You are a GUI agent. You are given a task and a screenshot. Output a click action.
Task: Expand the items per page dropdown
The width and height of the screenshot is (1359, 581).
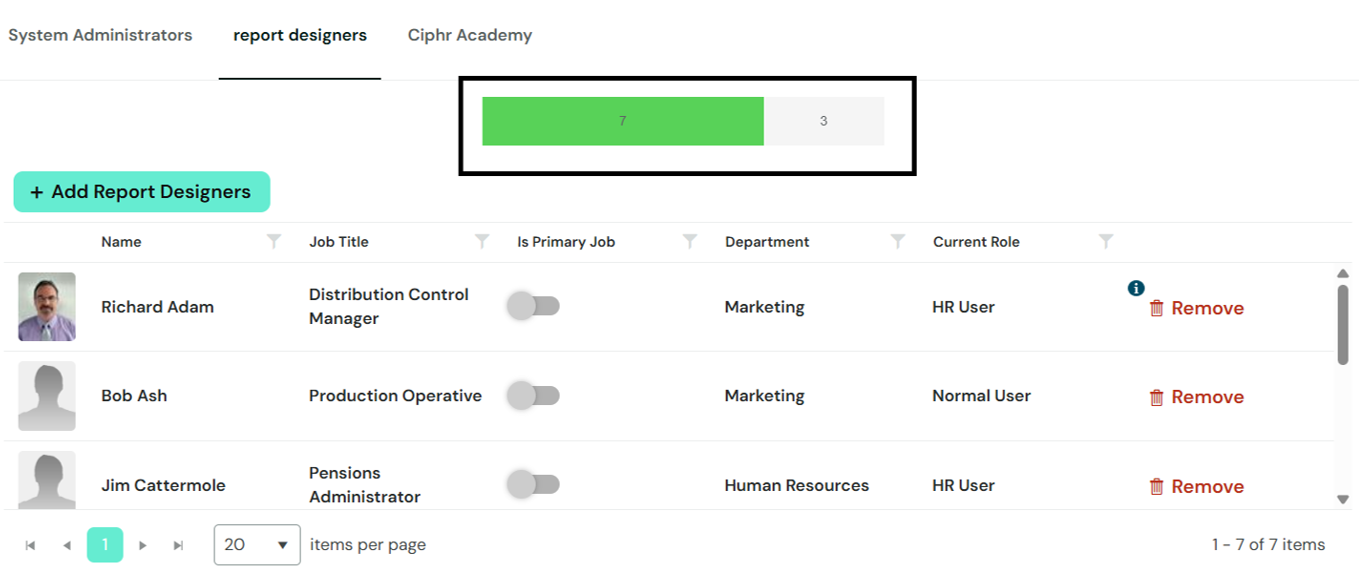click(x=257, y=545)
